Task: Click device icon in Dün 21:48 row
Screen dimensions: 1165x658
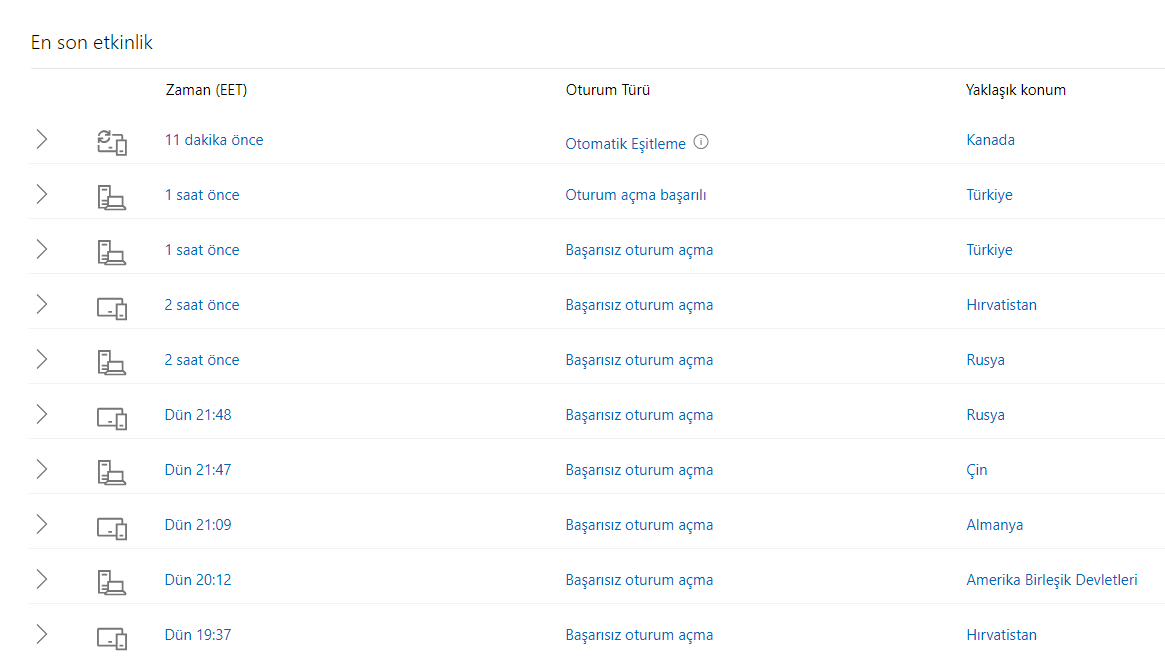Action: click(112, 416)
